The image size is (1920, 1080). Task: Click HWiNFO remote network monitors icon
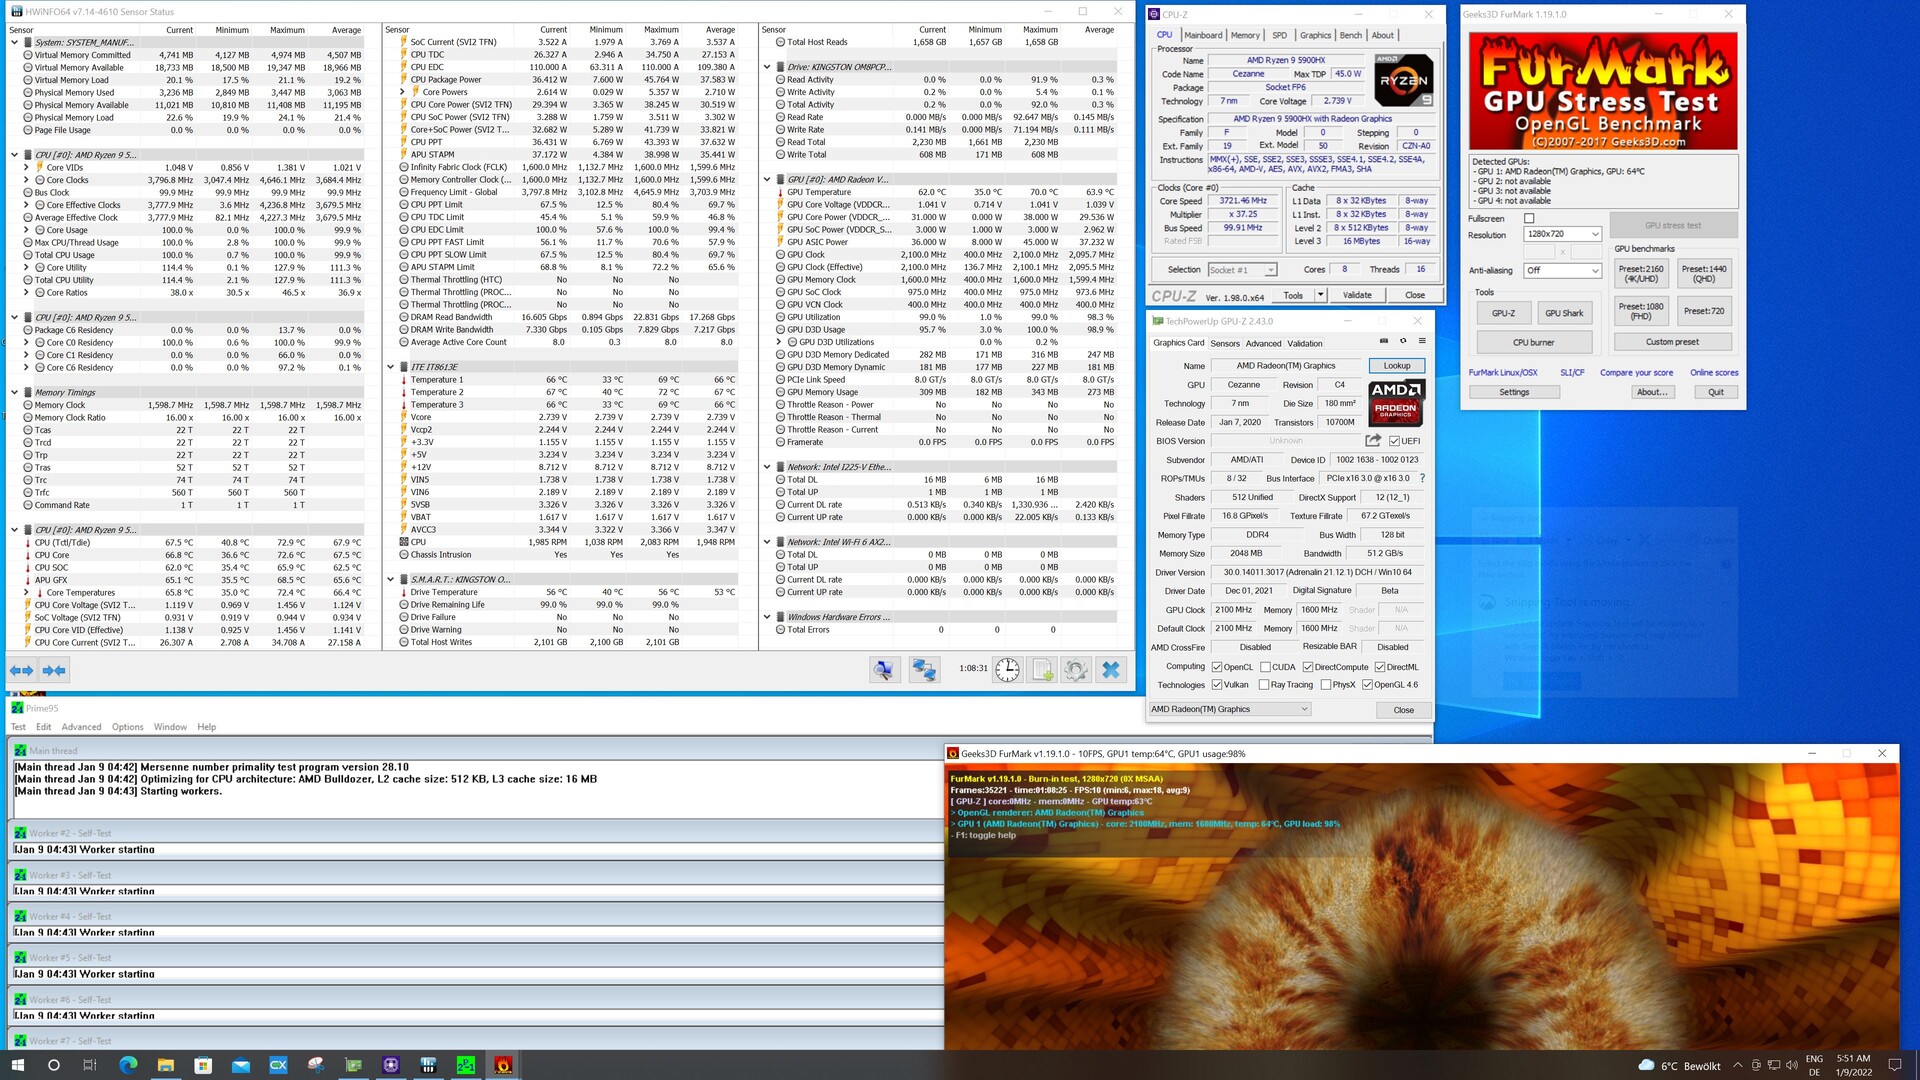point(924,669)
